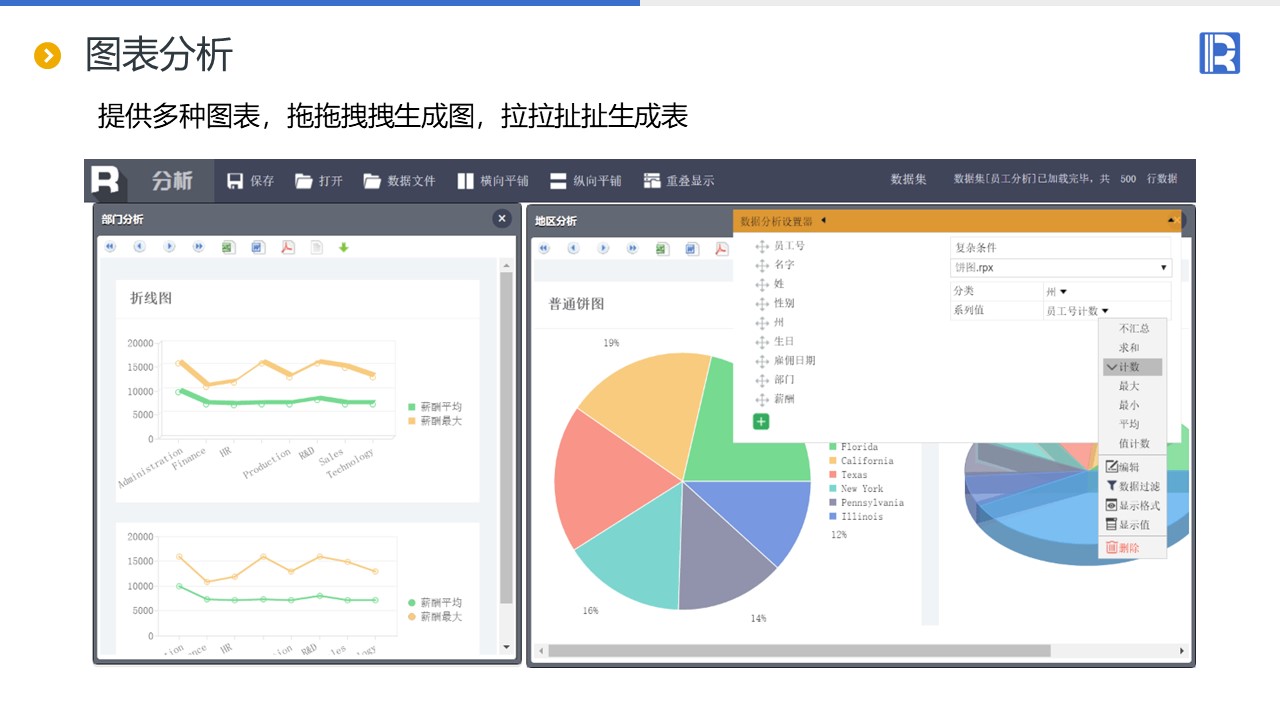This screenshot has width=1280, height=720.
Task: Go to first page in 地区分析 window
Action: pos(545,248)
